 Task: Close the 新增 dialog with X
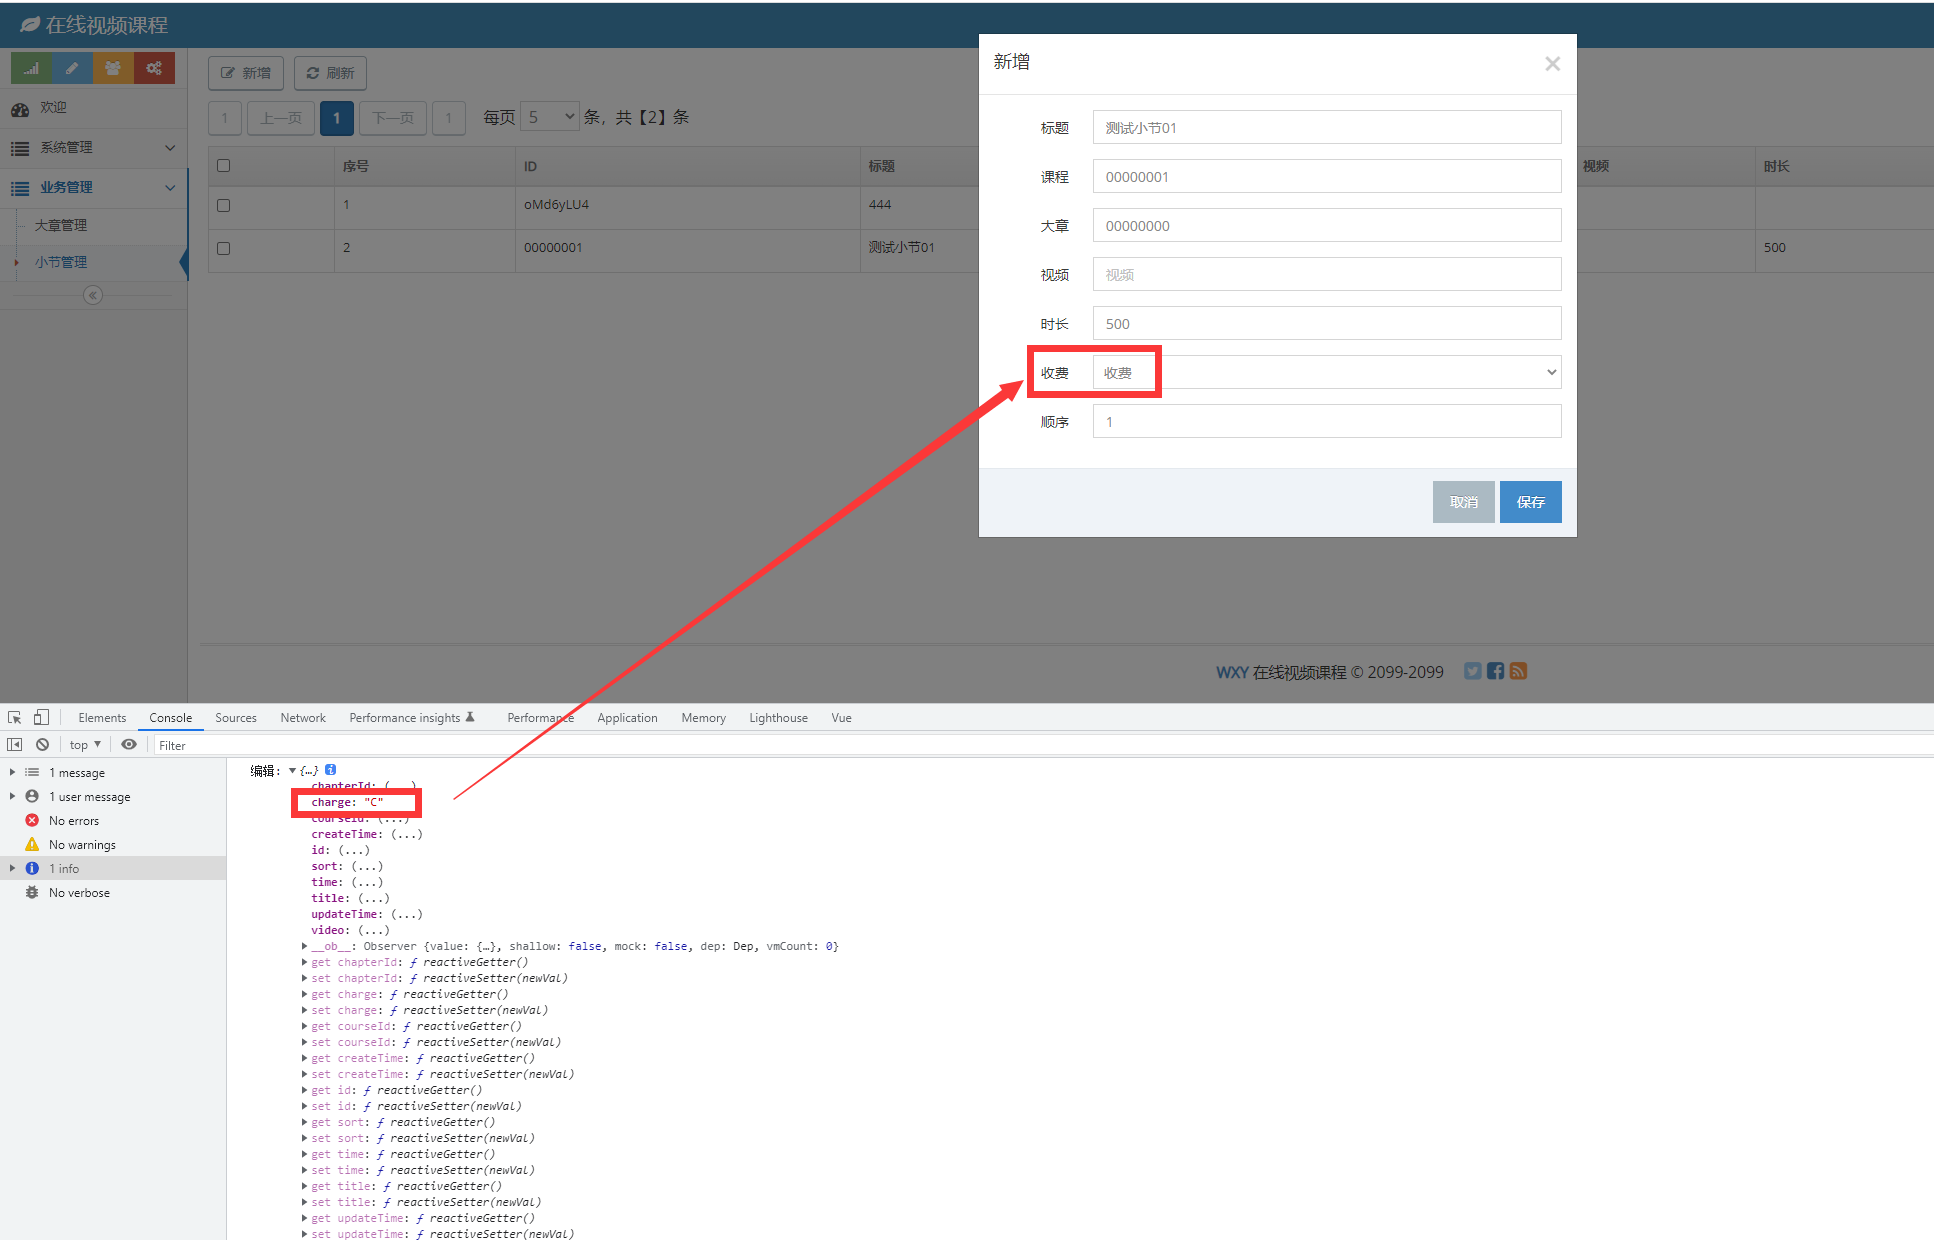(1552, 64)
